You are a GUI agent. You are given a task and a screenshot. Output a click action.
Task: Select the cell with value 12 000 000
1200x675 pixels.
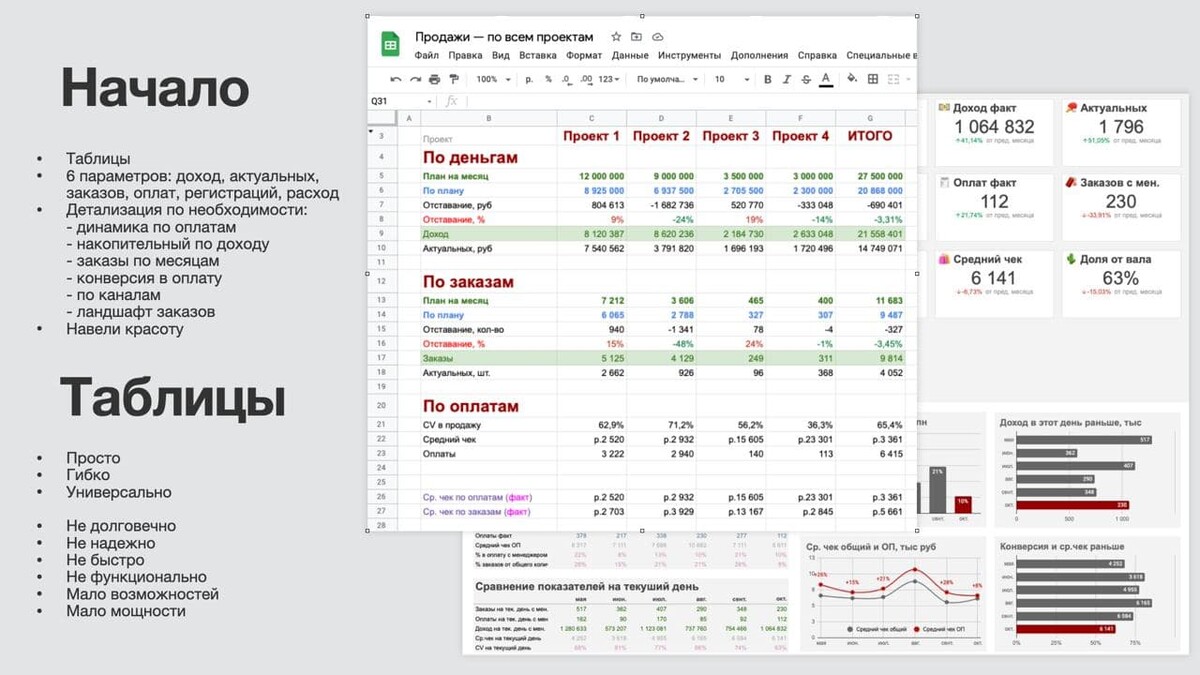(x=592, y=175)
